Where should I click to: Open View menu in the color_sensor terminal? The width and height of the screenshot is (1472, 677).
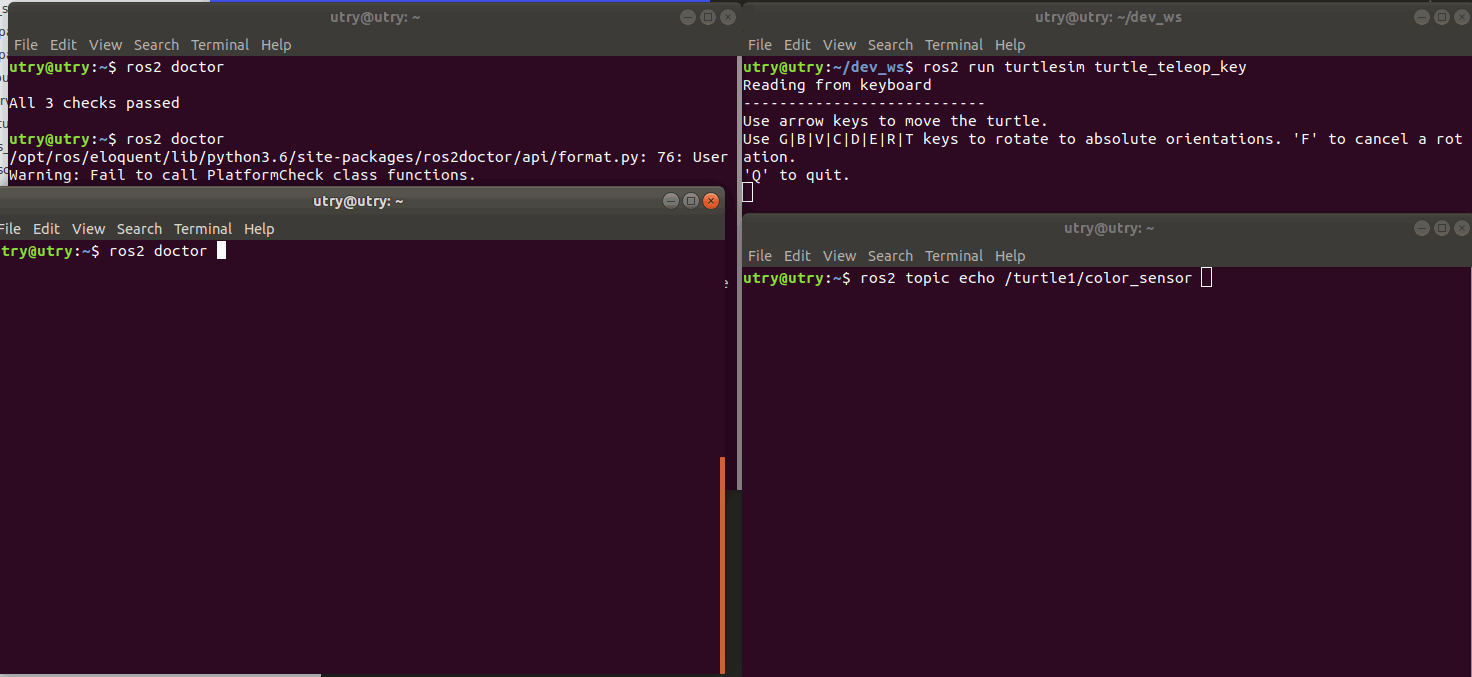pos(839,256)
